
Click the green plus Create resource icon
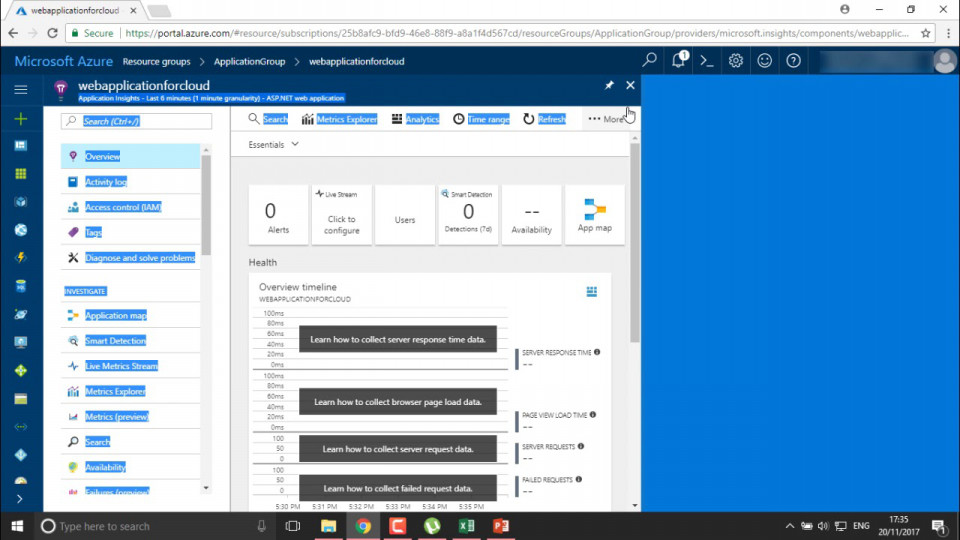[21, 118]
